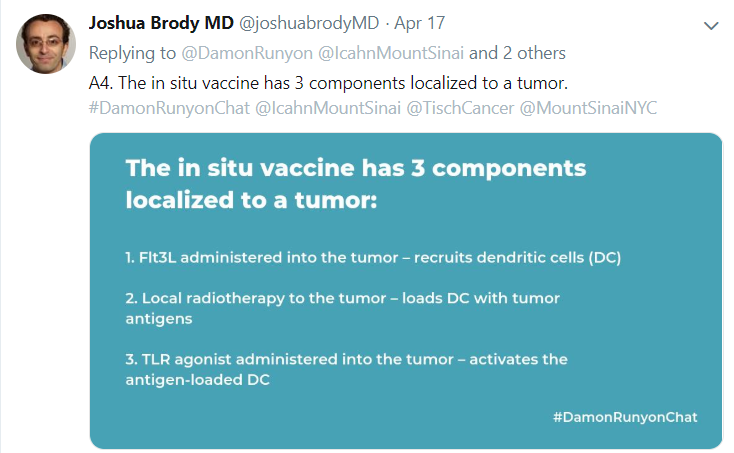Image resolution: width=734 pixels, height=453 pixels.
Task: Click the Local radiotherapy line in the image
Action: pos(343,308)
